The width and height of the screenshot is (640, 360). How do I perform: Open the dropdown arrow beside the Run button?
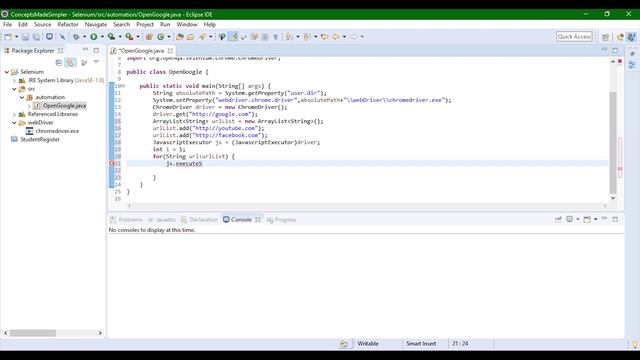tap(102, 37)
